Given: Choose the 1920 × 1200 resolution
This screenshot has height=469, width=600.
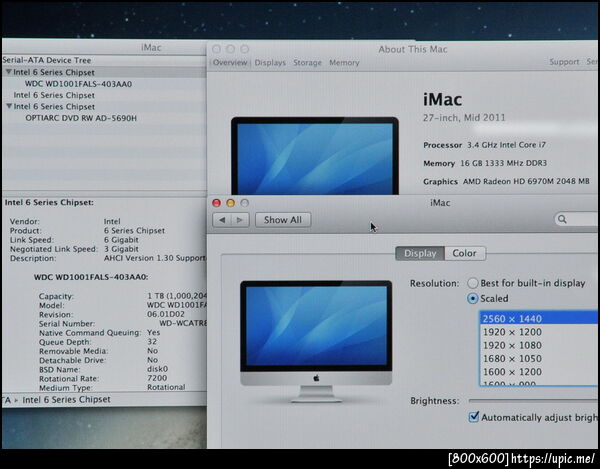Looking at the screenshot, I should tap(538, 332).
